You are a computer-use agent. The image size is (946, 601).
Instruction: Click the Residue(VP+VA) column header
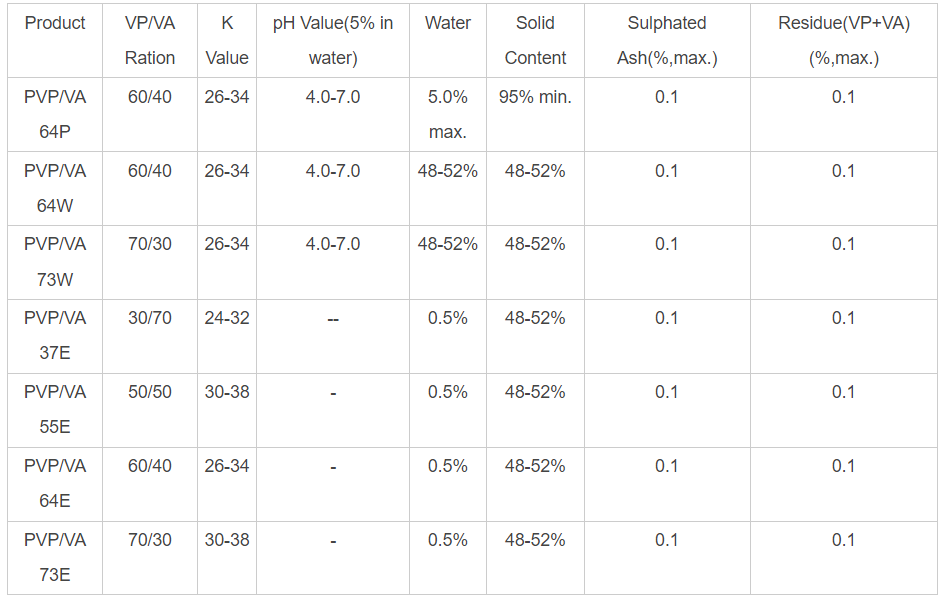click(x=844, y=40)
